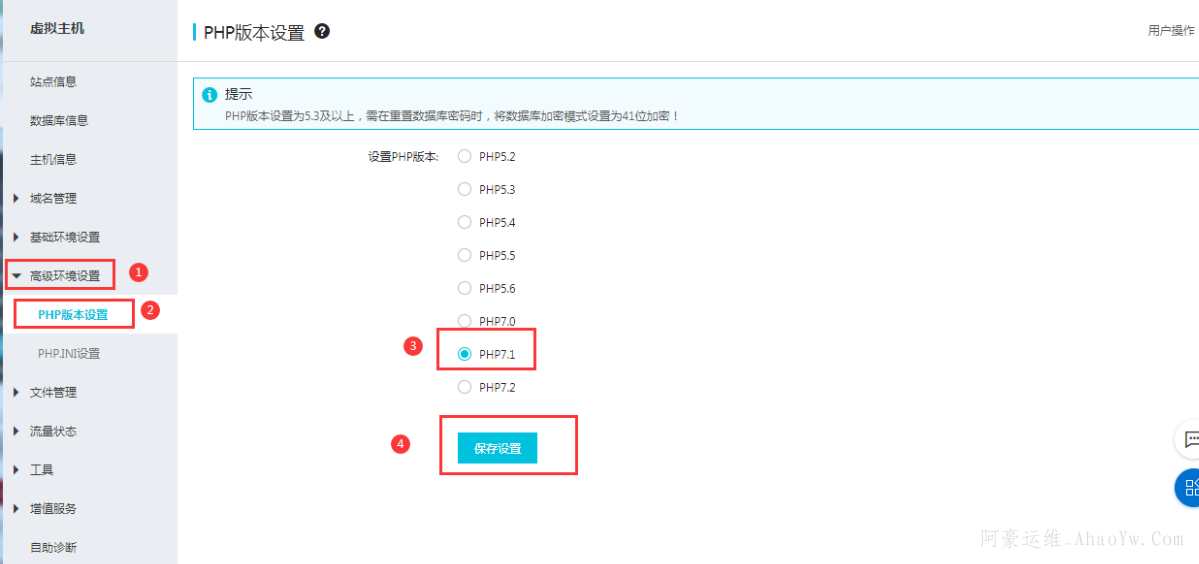Screen dimensions: 1199x564
Task: Expand the 域名管理 menu section
Action: [x=53, y=198]
